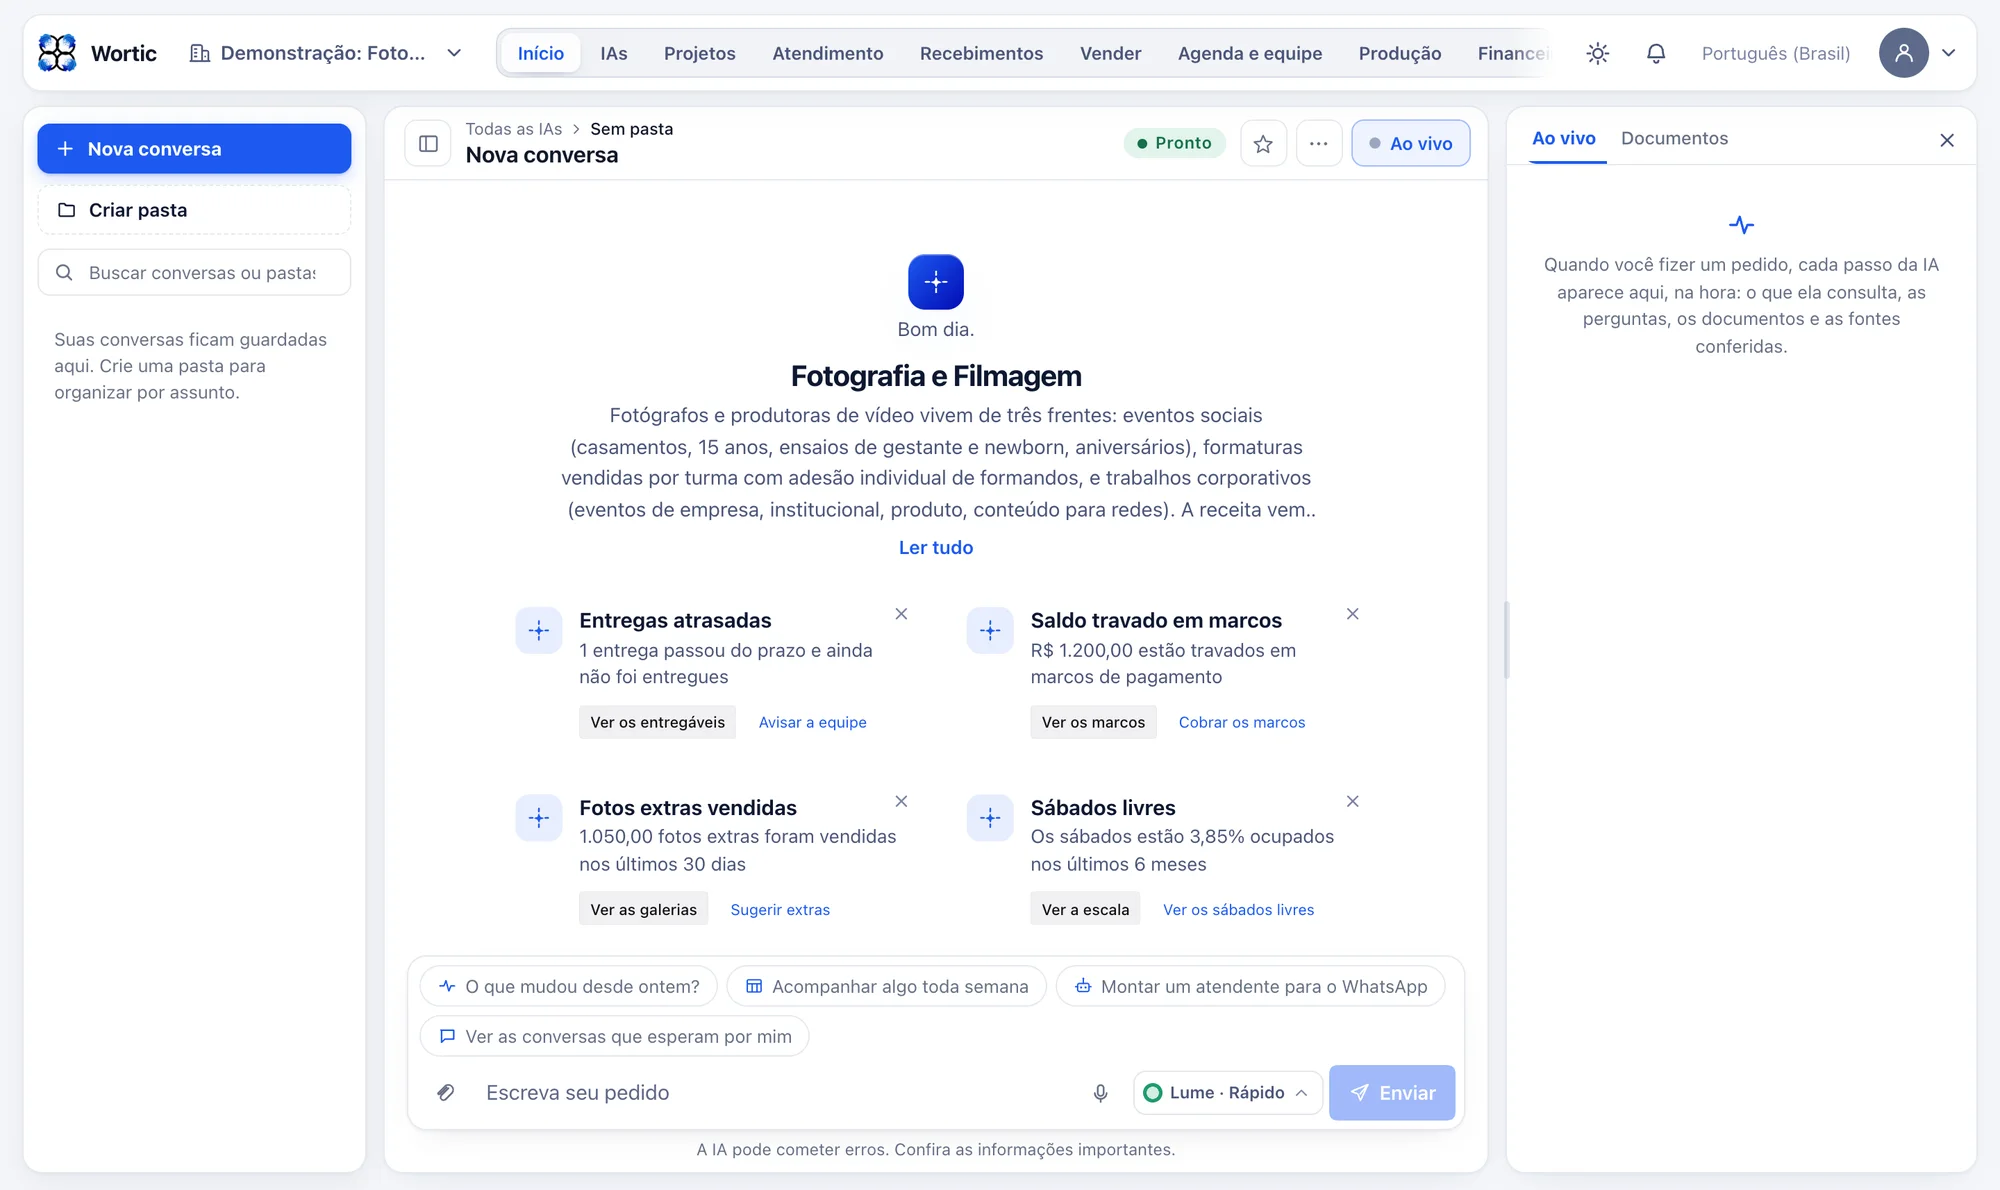This screenshot has width=2000, height=1190.
Task: Focus the Buscar conversas search field
Action: (x=194, y=272)
